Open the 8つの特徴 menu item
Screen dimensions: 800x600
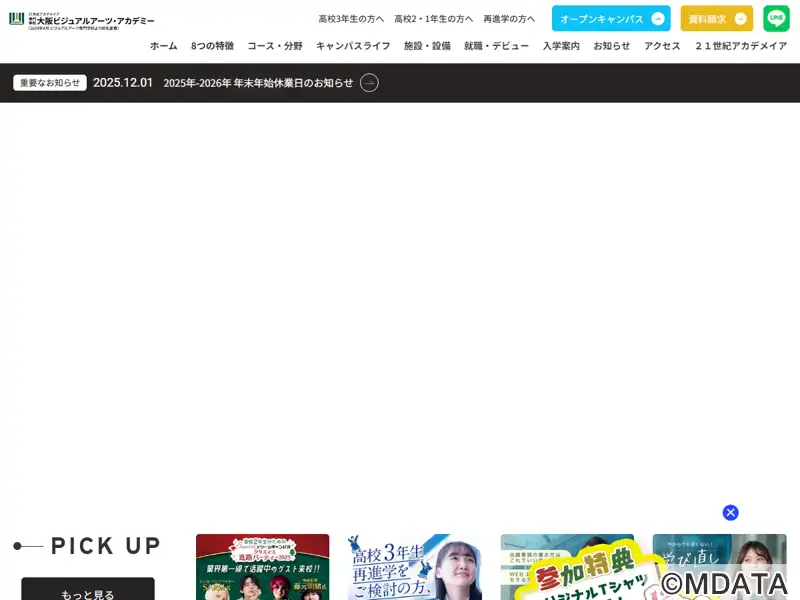coord(212,46)
